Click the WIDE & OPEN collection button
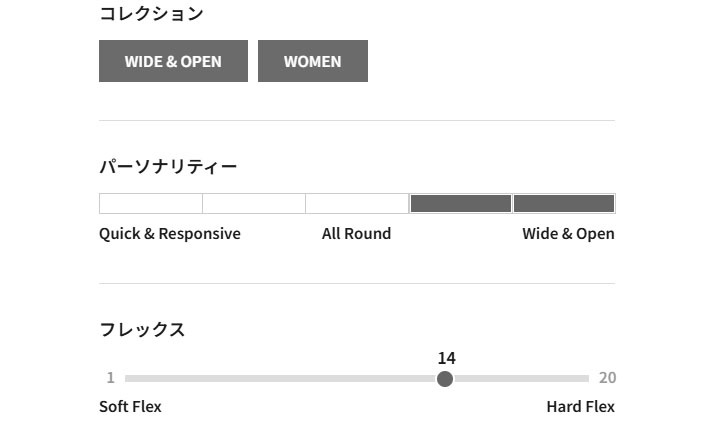 pyautogui.click(x=173, y=61)
